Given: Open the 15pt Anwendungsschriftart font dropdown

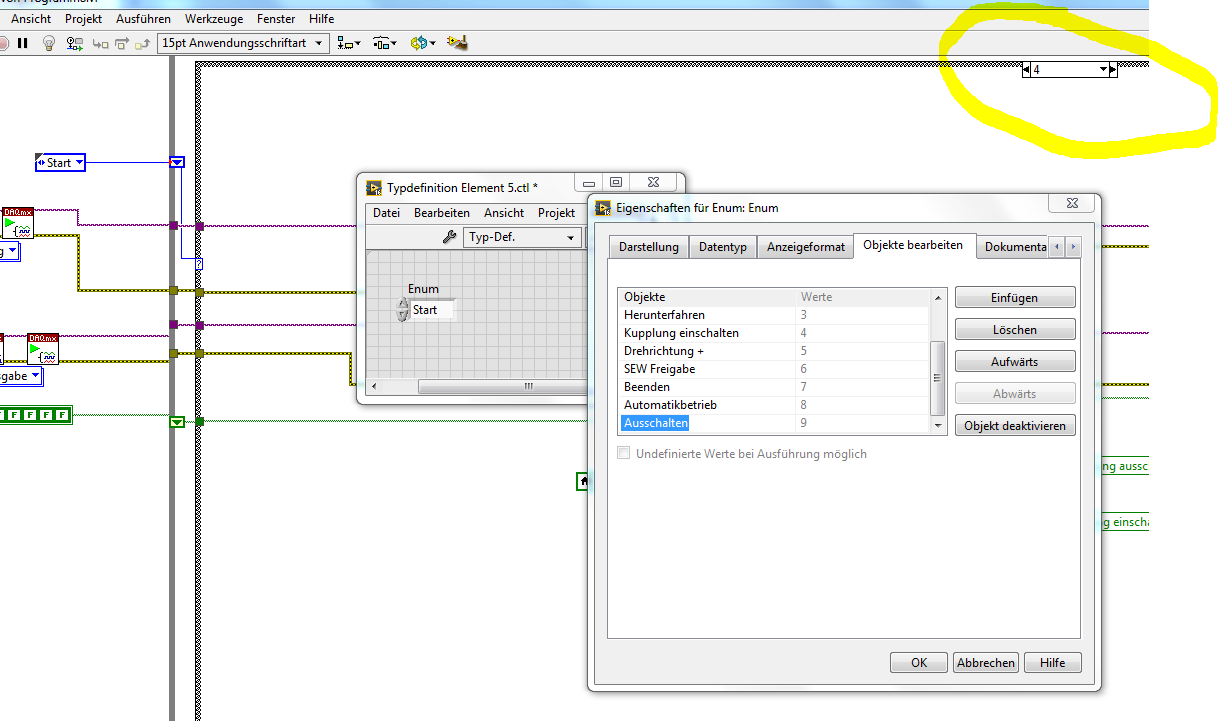Looking at the screenshot, I should pyautogui.click(x=243, y=43).
